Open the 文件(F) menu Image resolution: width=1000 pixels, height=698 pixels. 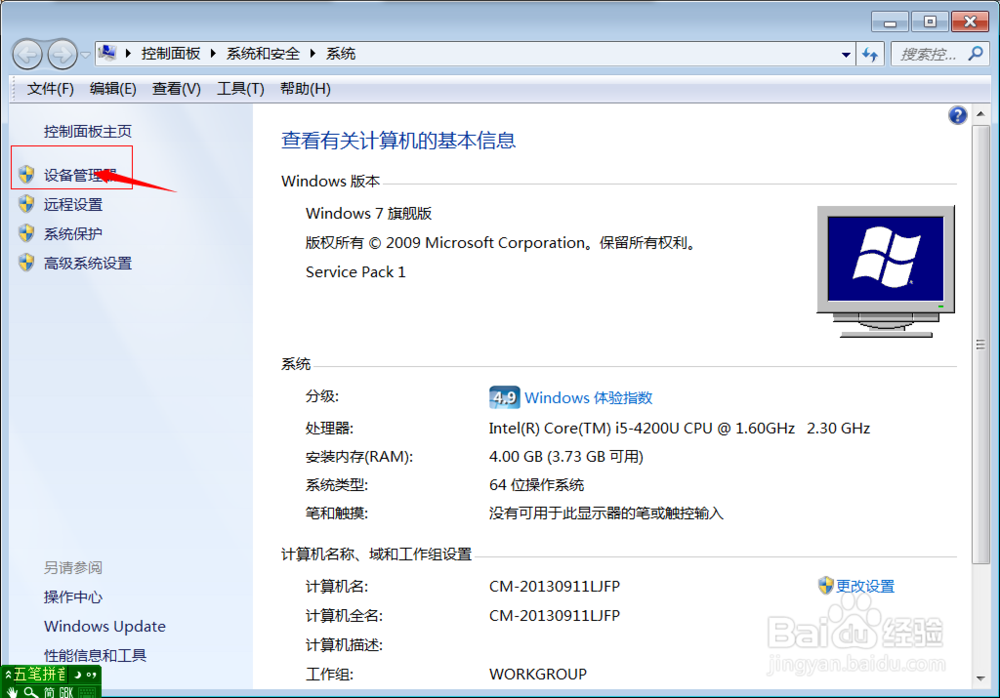pos(50,89)
